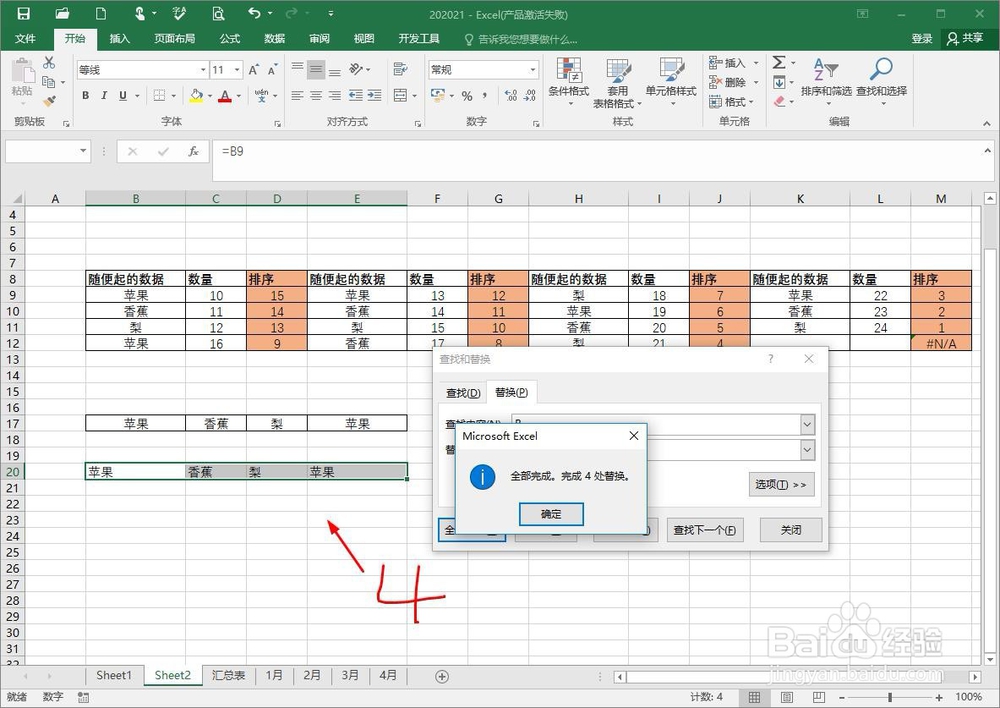This screenshot has height=708, width=1000.
Task: Decrease font size with small A icon
Action: click(x=272, y=70)
